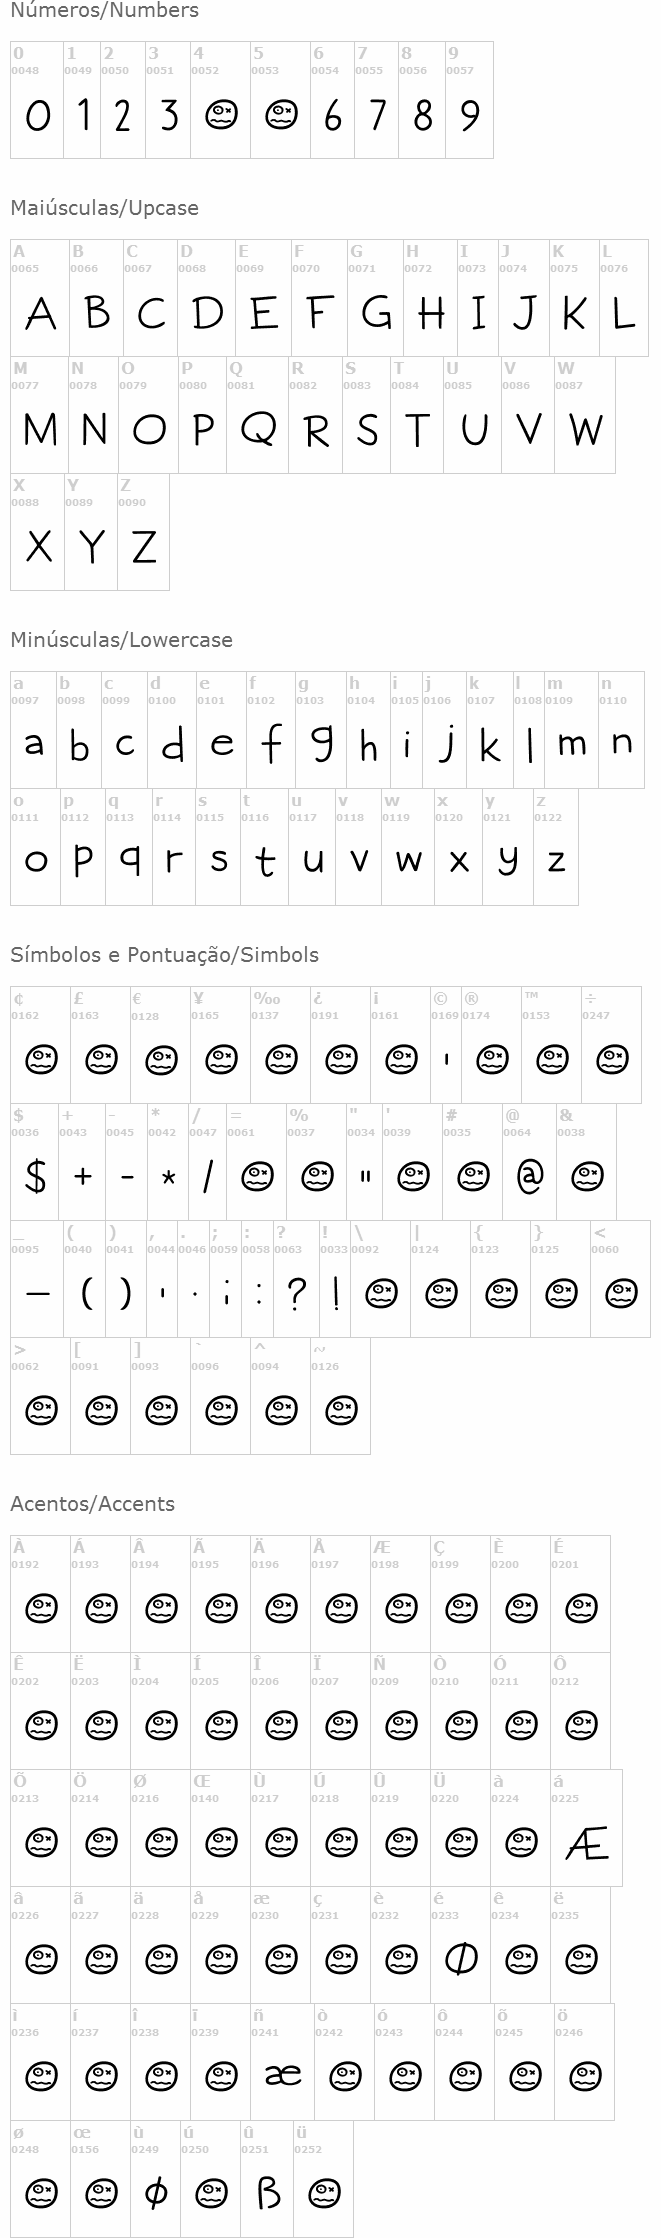Click the Acentos/Accents section heading

click(x=92, y=1504)
